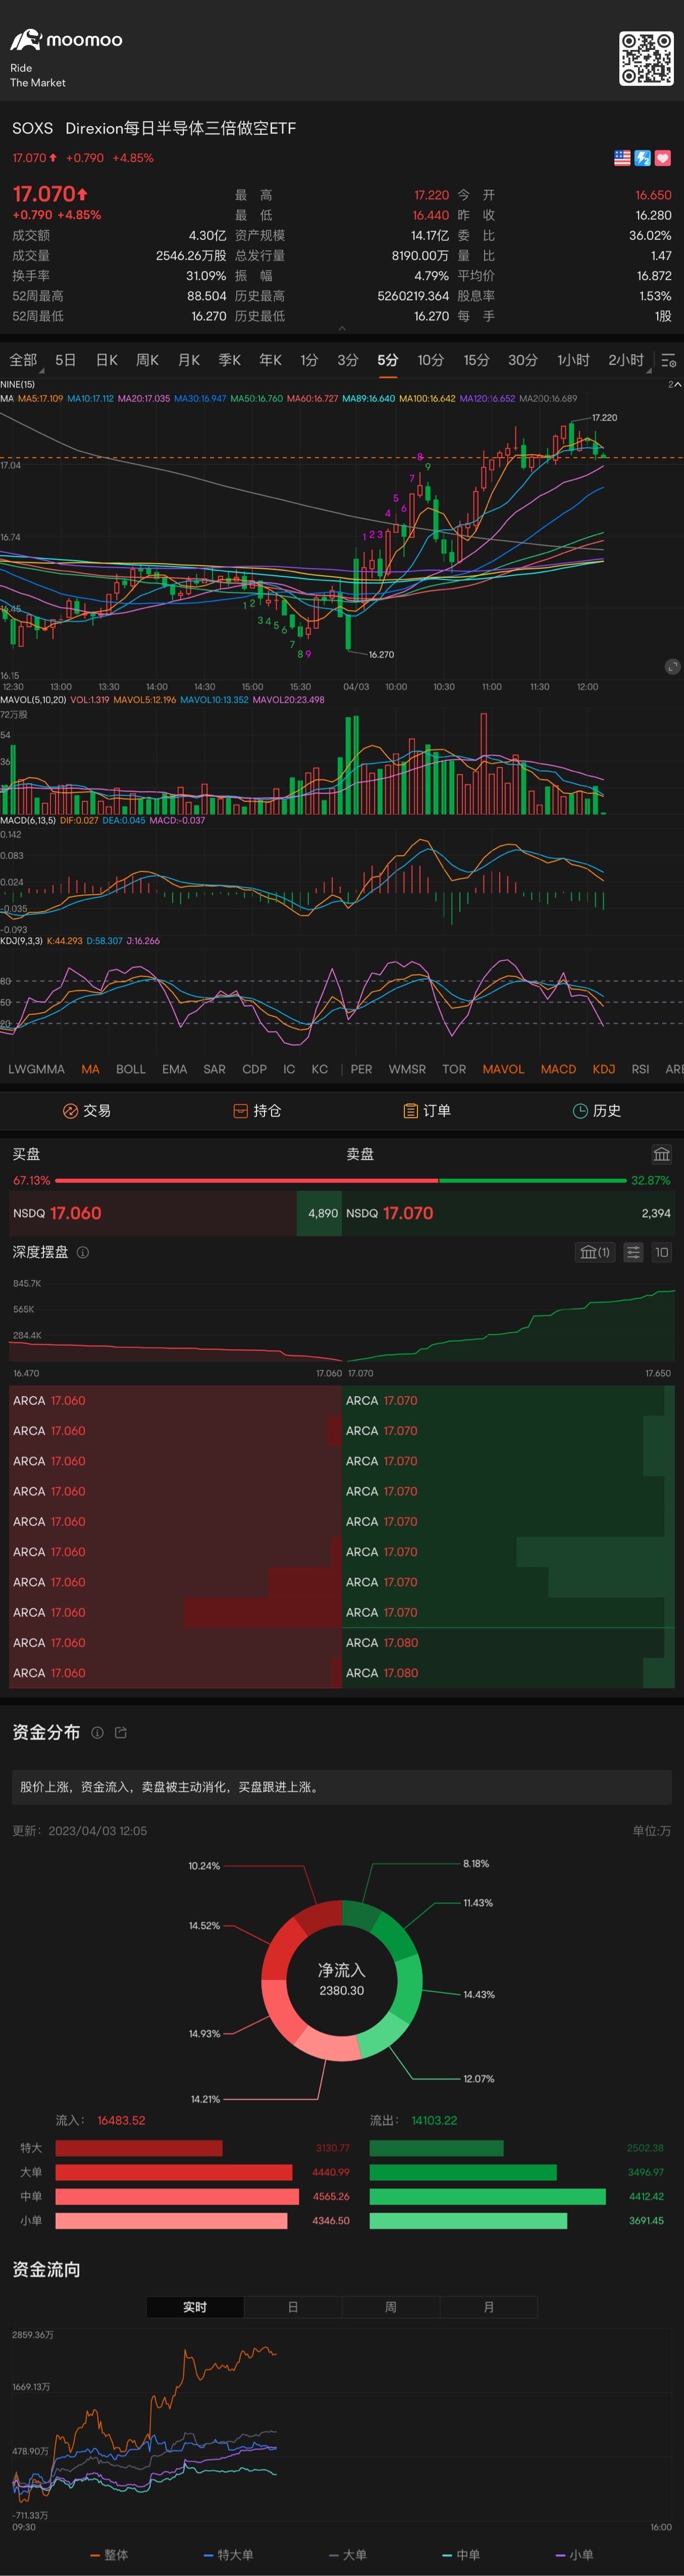Viewport: 684px width, 2576px height.
Task: Tap the 净流入 donut chart center
Action: click(x=342, y=1980)
